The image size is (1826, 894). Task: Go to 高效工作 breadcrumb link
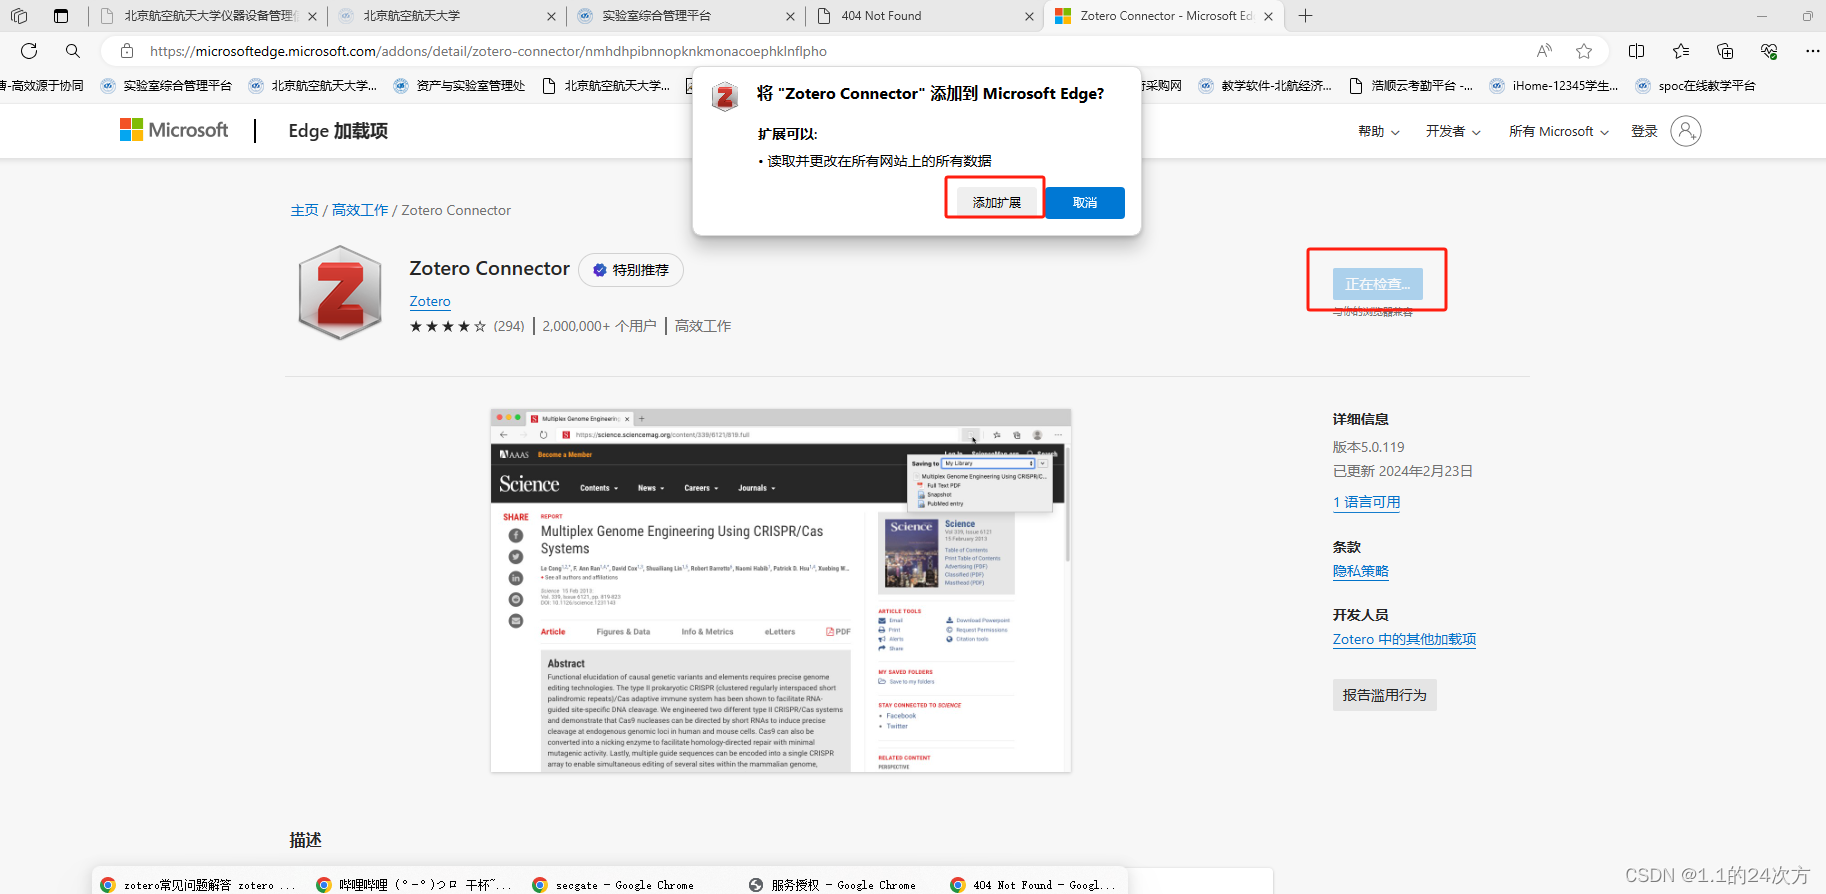360,210
